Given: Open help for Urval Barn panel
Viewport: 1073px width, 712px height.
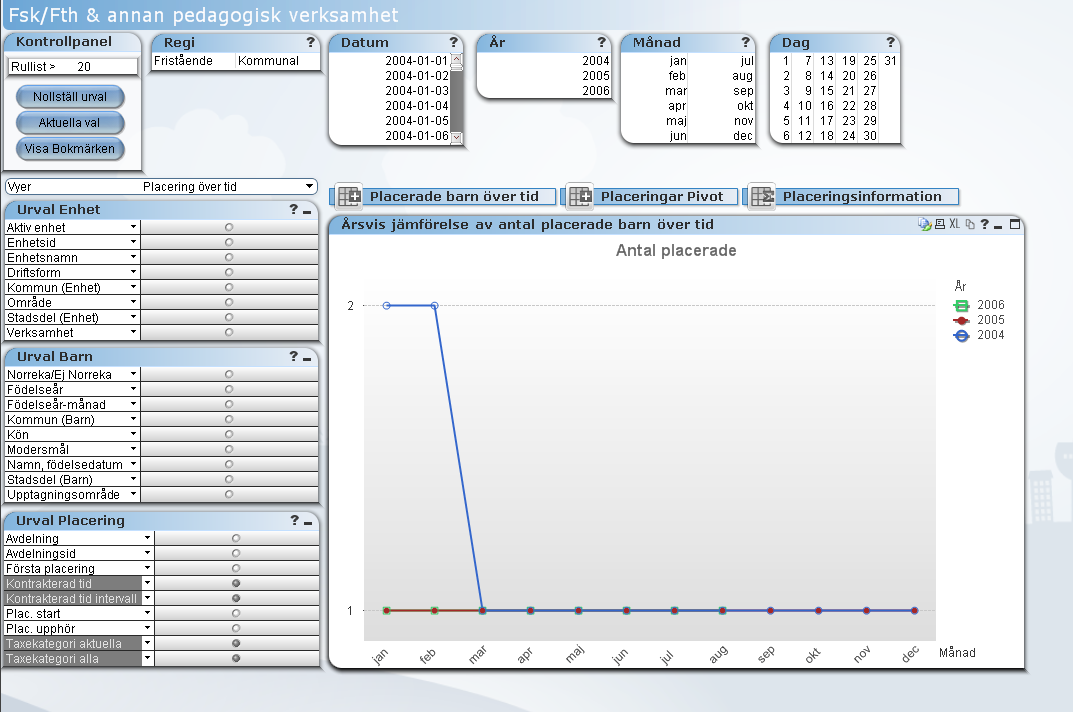Looking at the screenshot, I should point(294,356).
